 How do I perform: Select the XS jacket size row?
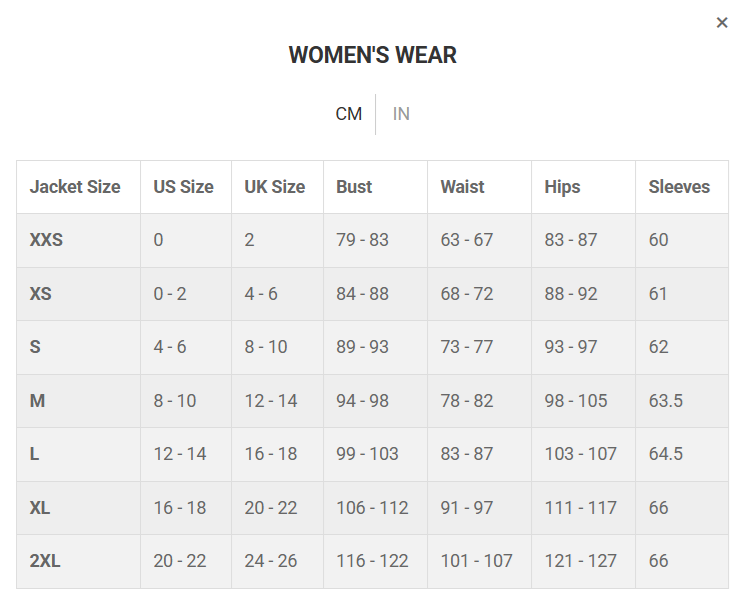coord(41,294)
